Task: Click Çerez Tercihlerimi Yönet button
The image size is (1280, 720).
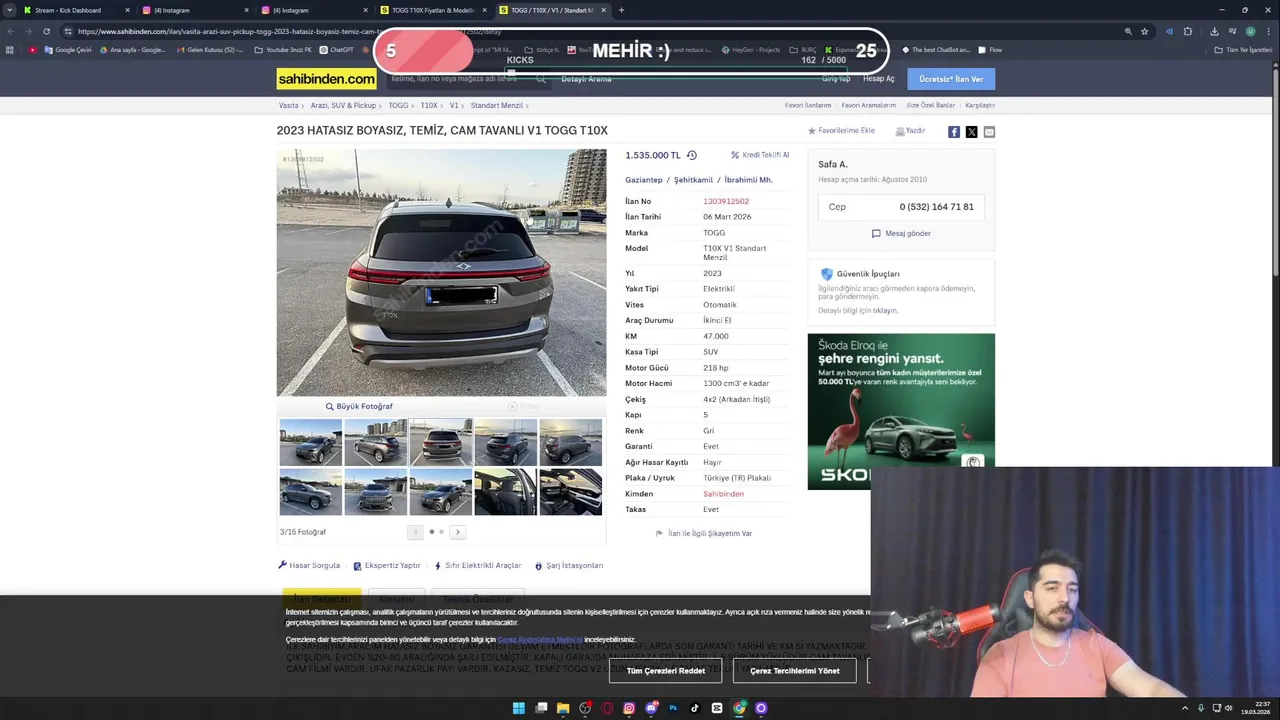Action: click(795, 671)
